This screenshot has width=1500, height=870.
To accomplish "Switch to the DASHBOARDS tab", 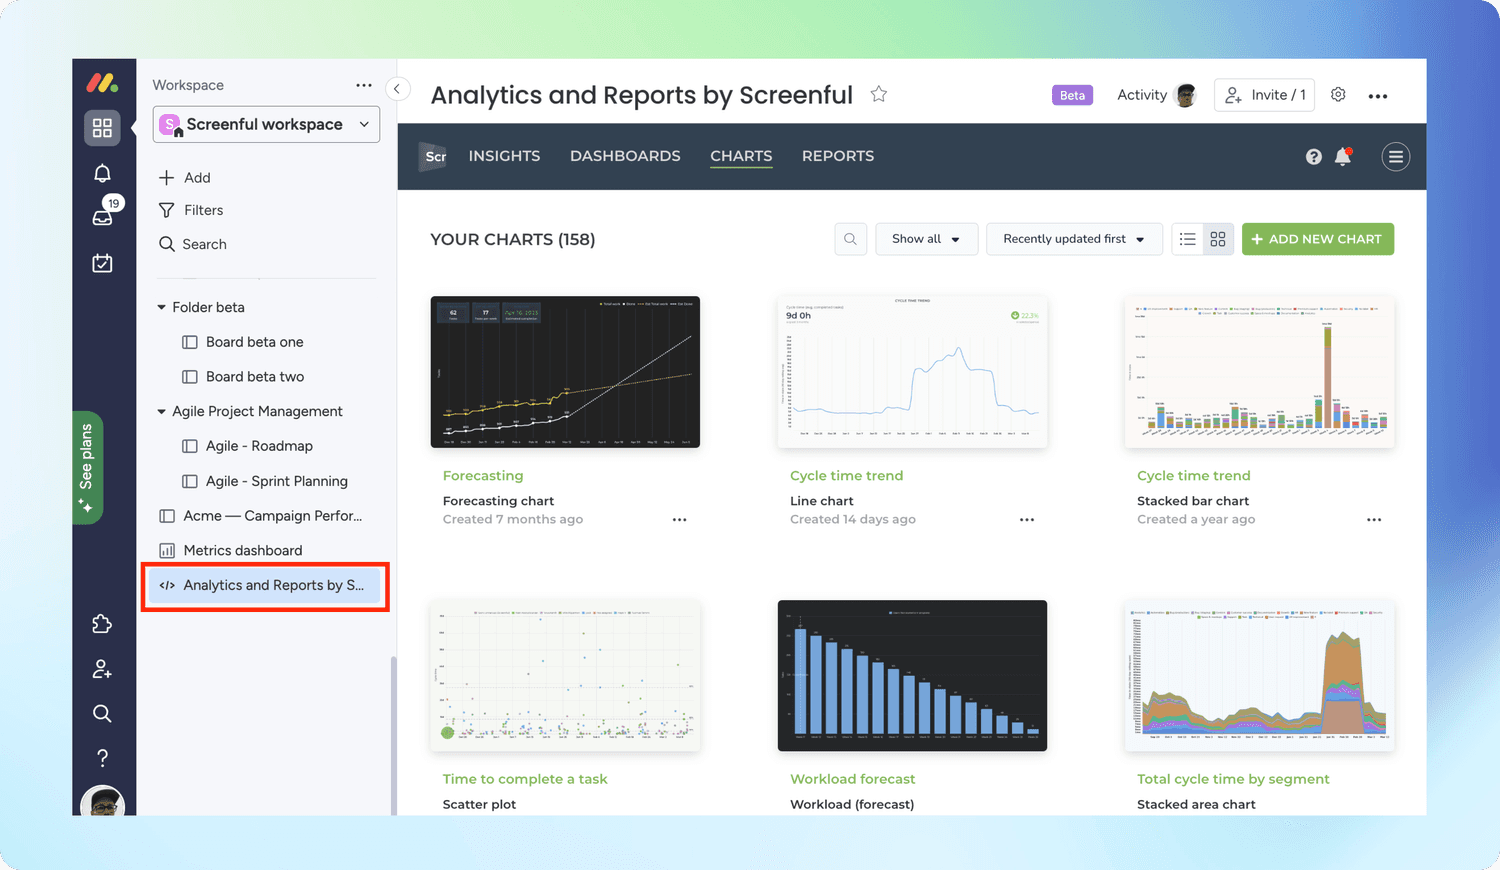I will 625,156.
